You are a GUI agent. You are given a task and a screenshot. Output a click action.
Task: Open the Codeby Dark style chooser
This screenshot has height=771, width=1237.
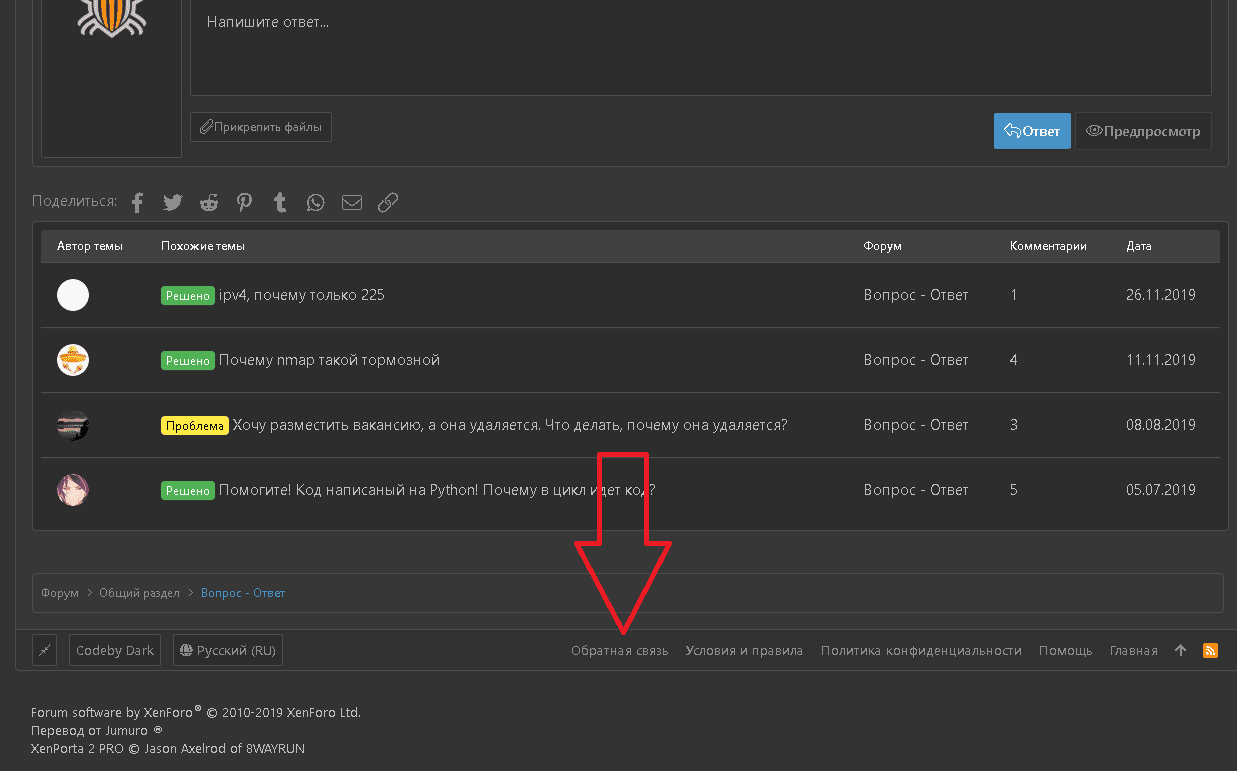click(115, 650)
